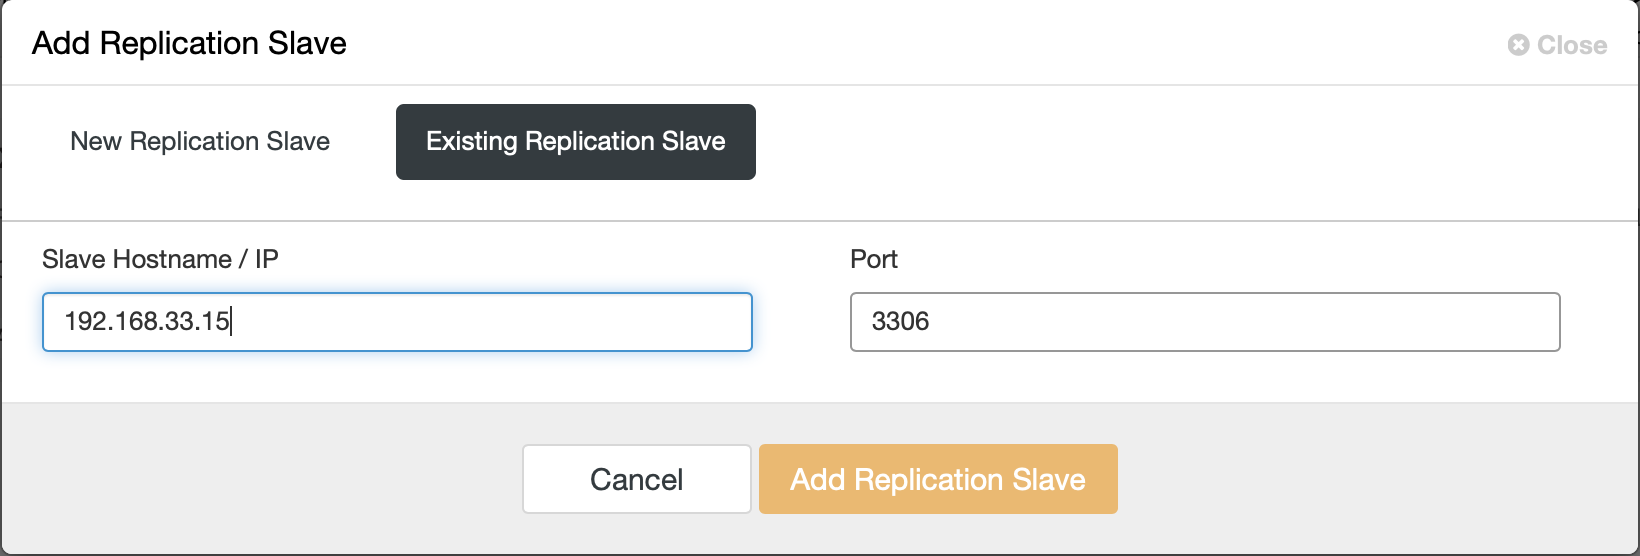Focus the Port input field
Viewport: 1640px width, 556px height.
(1205, 322)
